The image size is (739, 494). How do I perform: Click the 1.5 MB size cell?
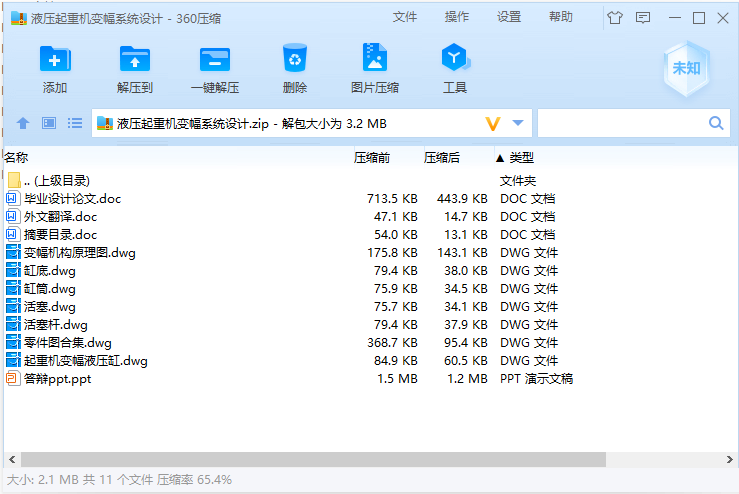pyautogui.click(x=397, y=379)
